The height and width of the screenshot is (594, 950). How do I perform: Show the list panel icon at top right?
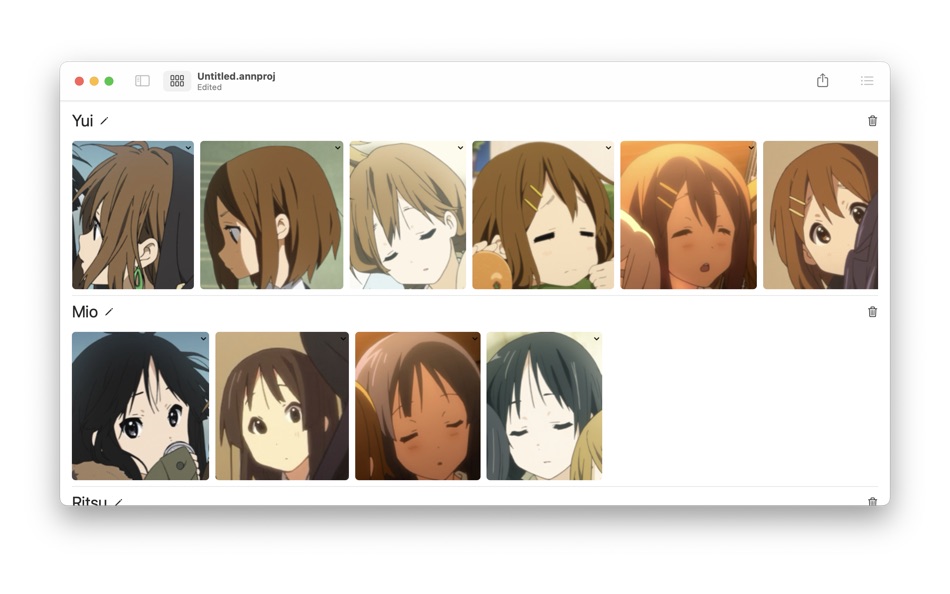(x=867, y=81)
